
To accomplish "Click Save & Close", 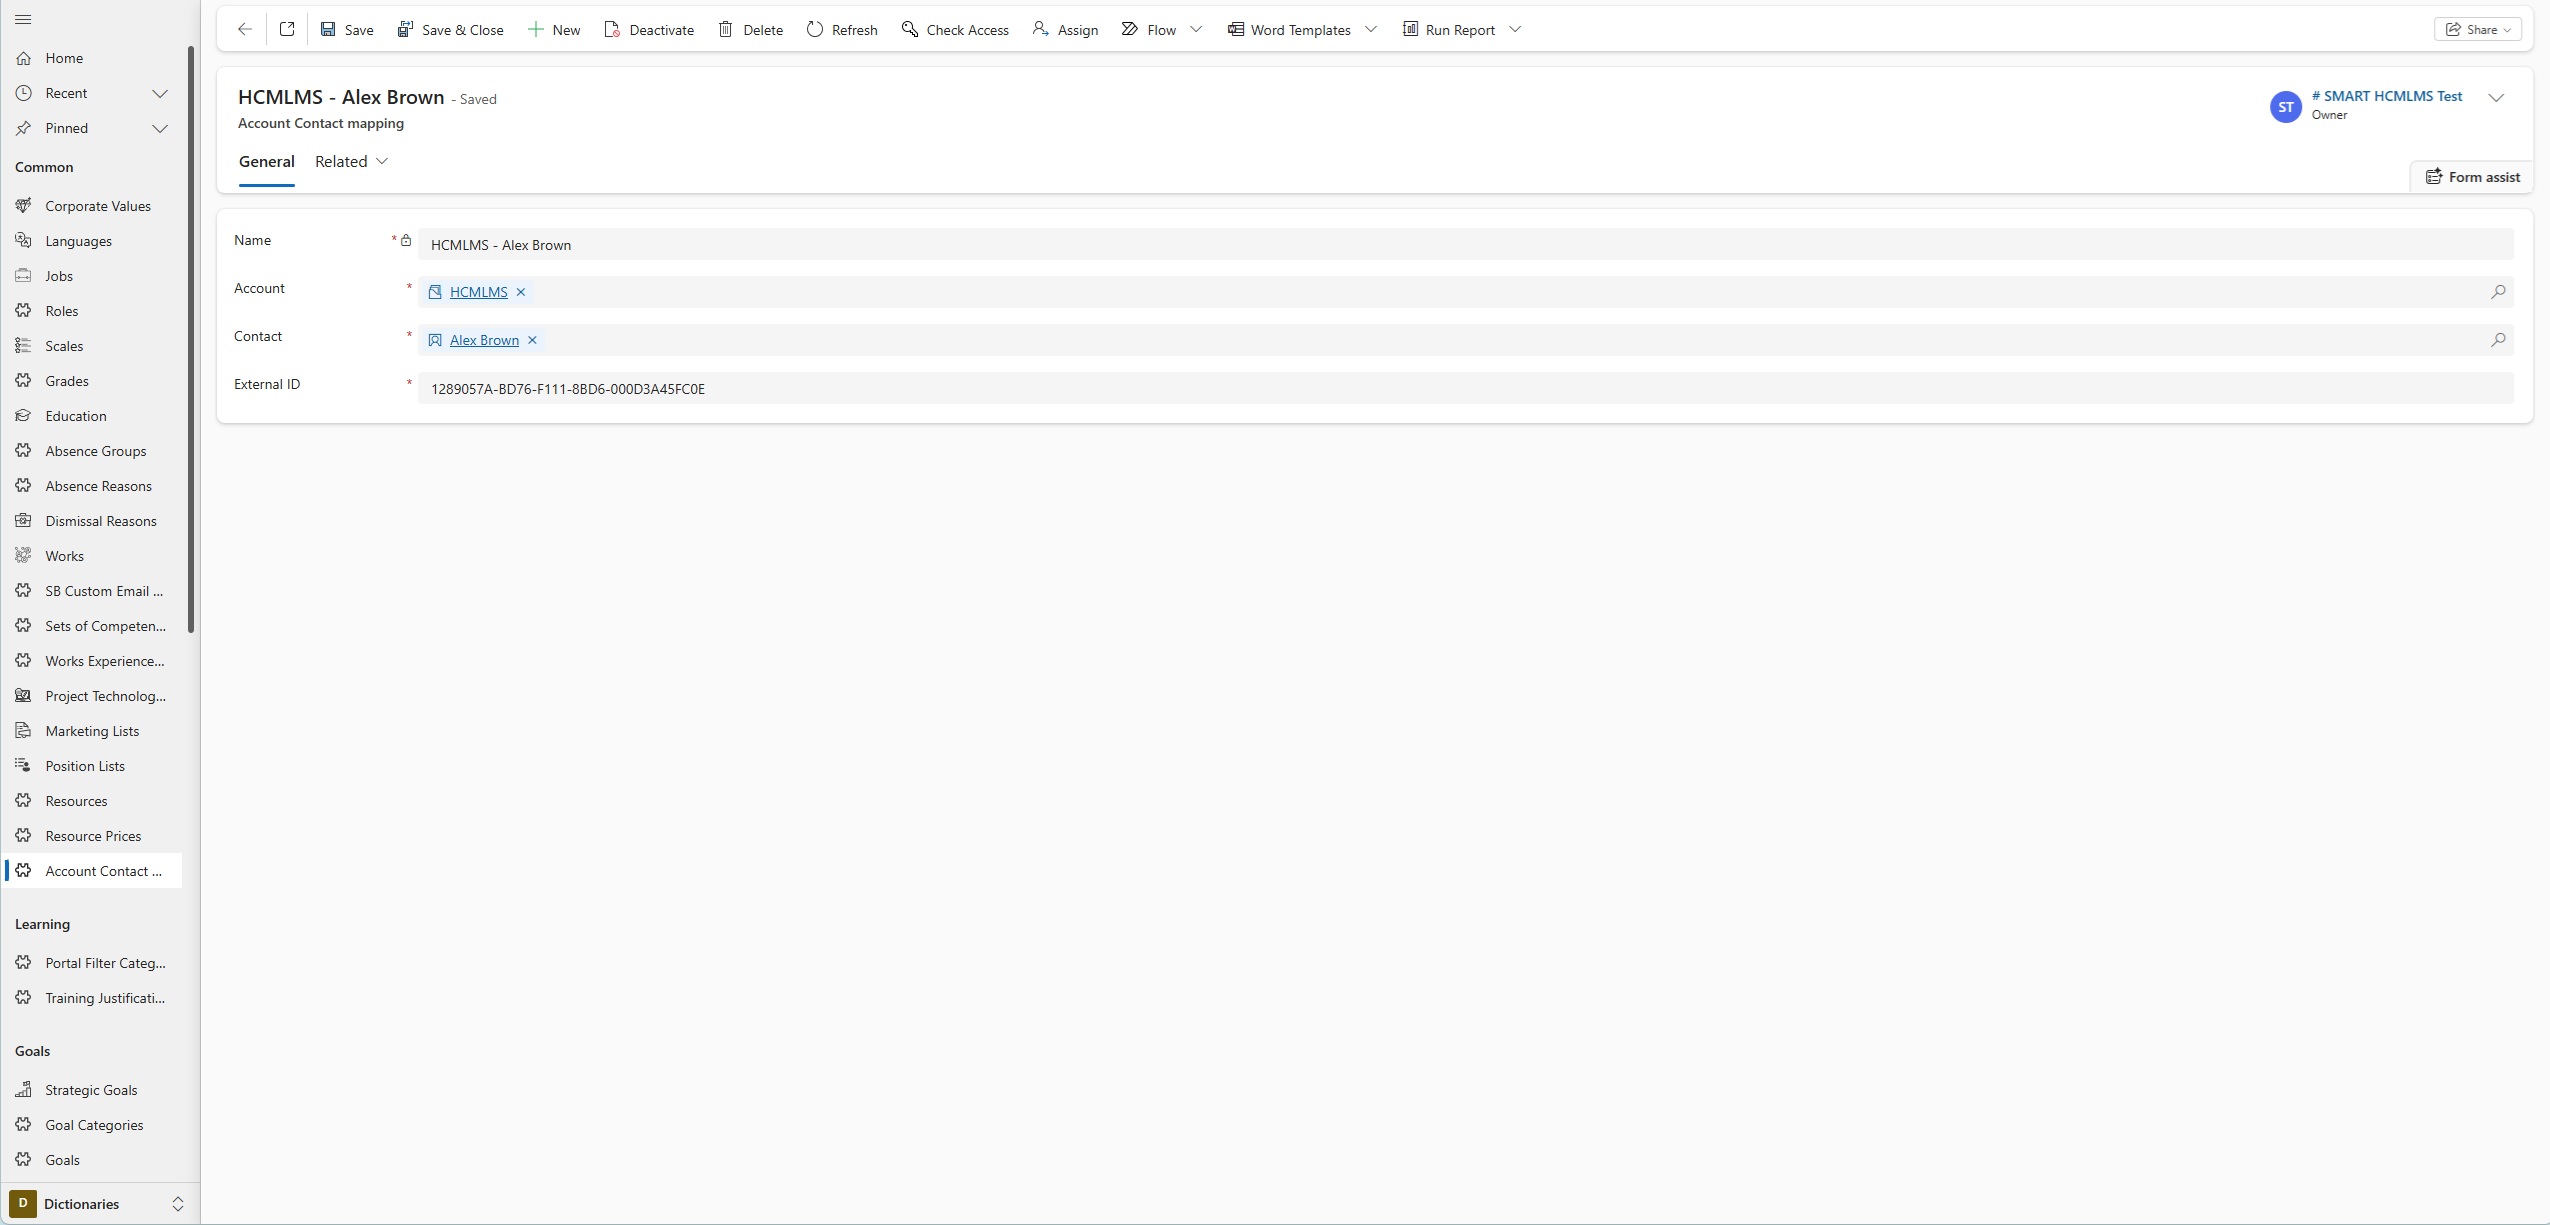I will pyautogui.click(x=450, y=30).
